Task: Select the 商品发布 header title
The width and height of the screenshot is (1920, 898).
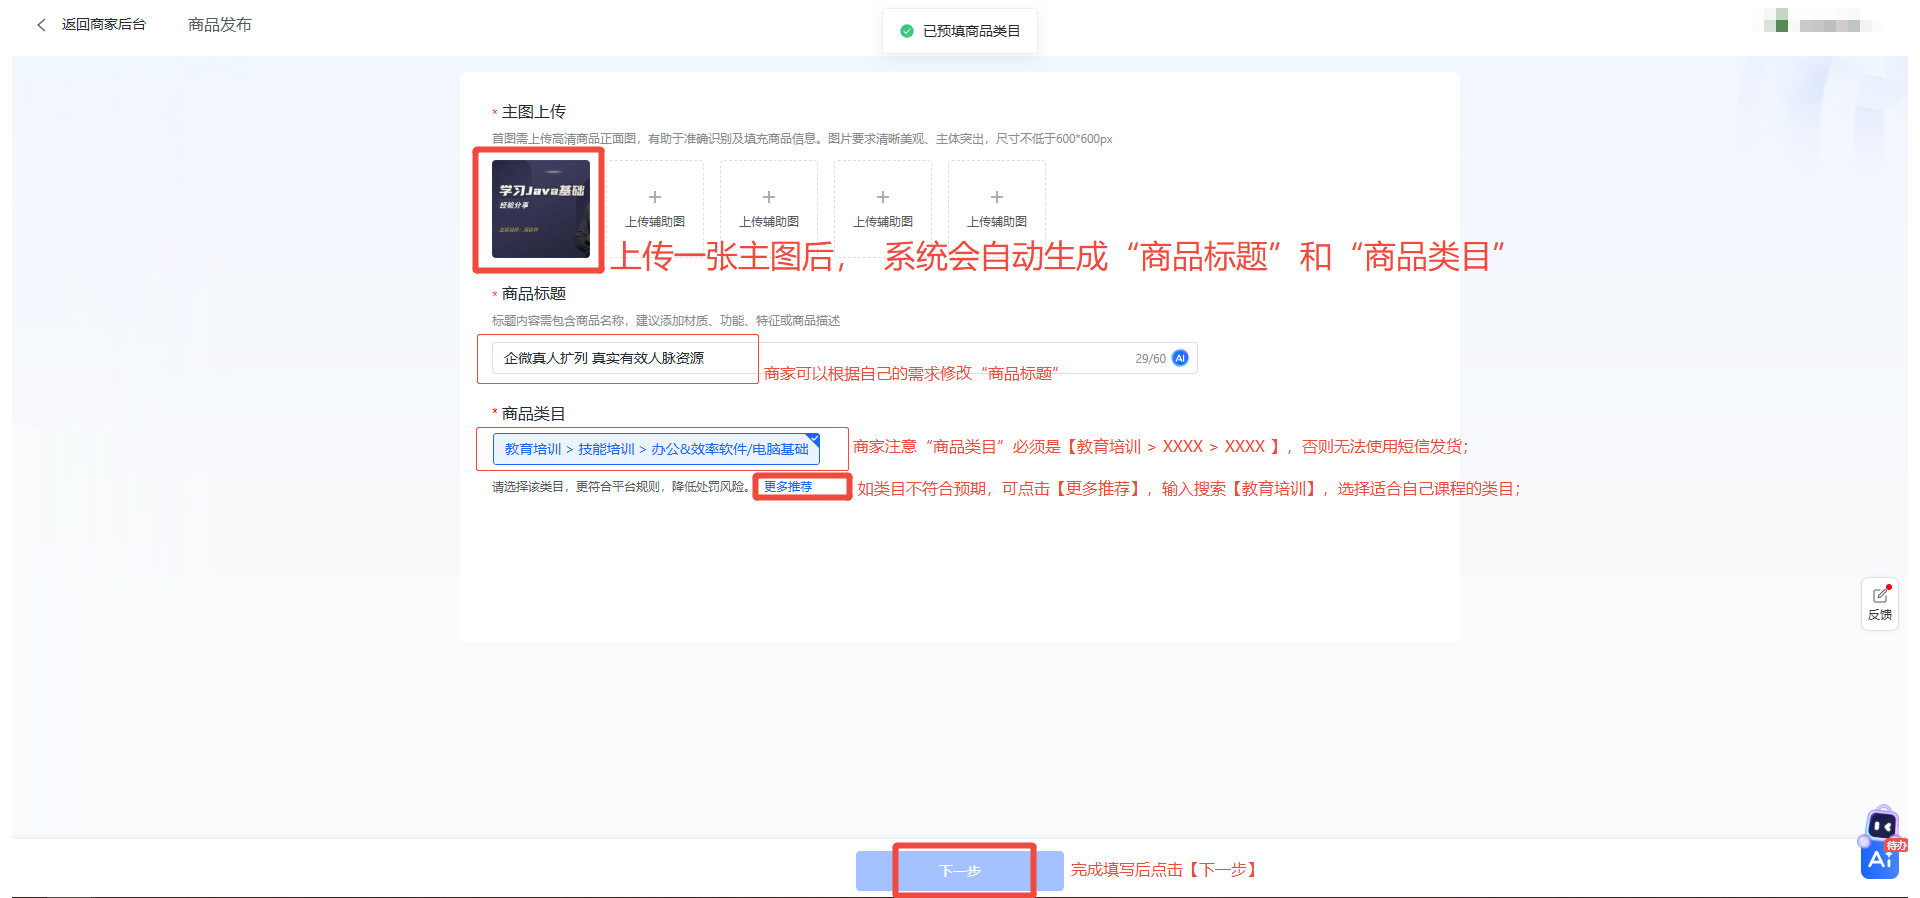Action: point(220,25)
